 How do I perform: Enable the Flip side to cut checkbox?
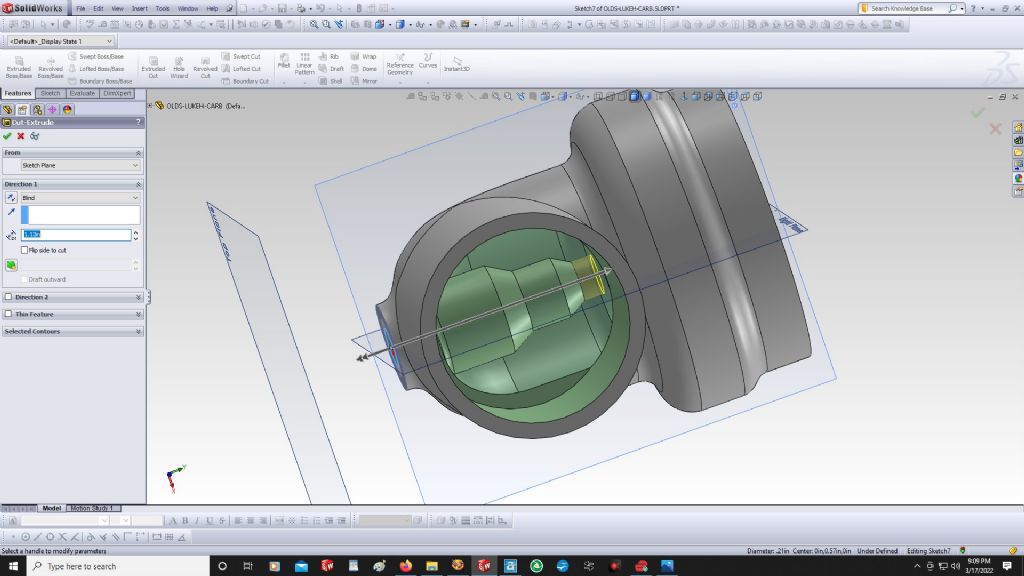click(25, 250)
